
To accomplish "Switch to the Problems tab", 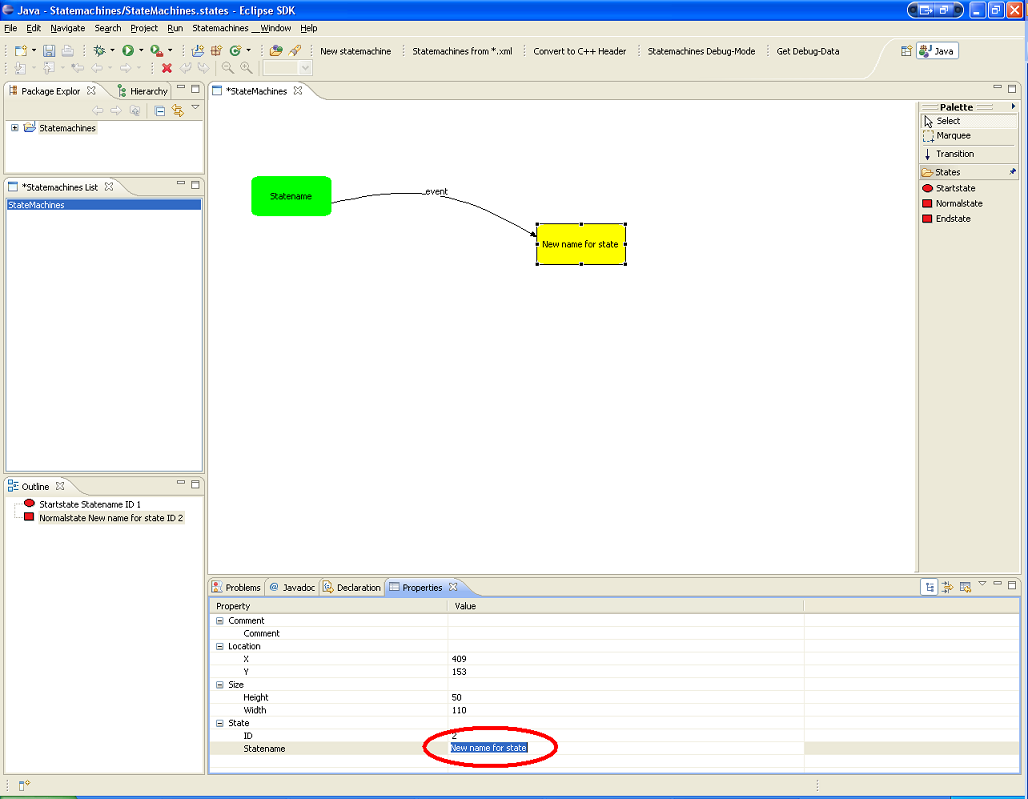I will [236, 587].
